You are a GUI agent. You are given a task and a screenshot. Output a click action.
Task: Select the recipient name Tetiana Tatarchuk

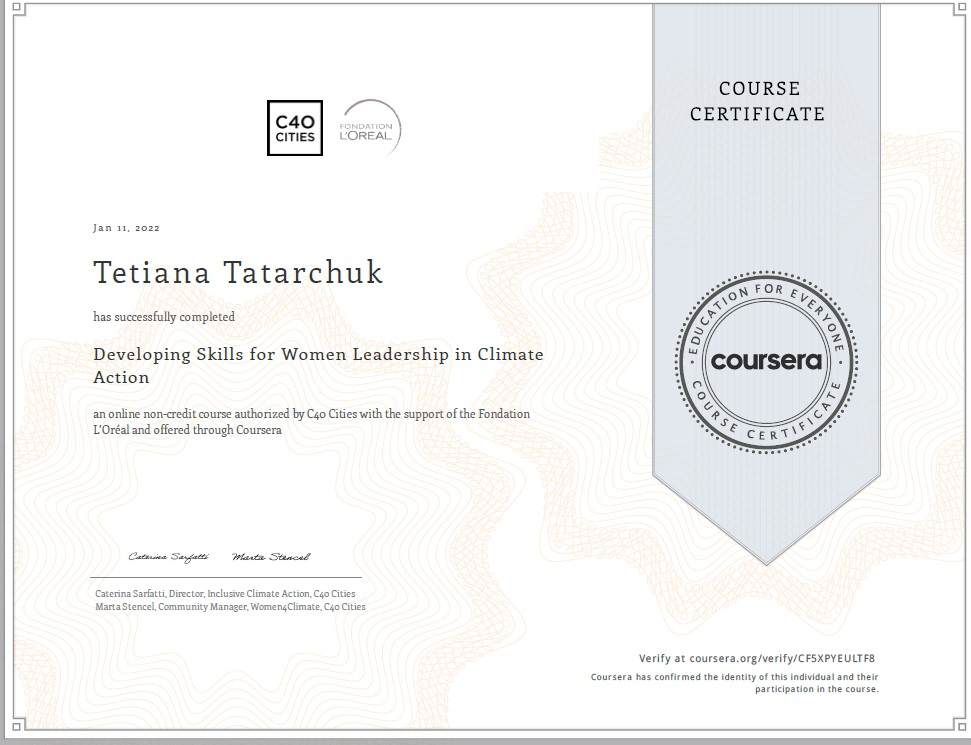point(238,272)
